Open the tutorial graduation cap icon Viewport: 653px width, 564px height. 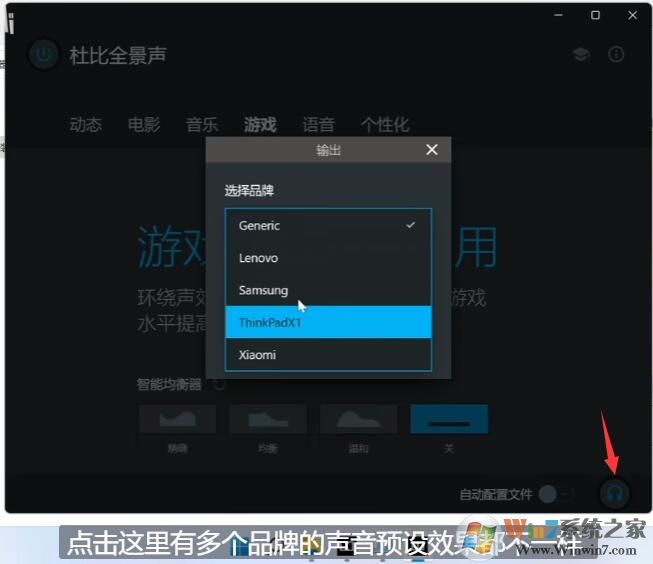581,55
